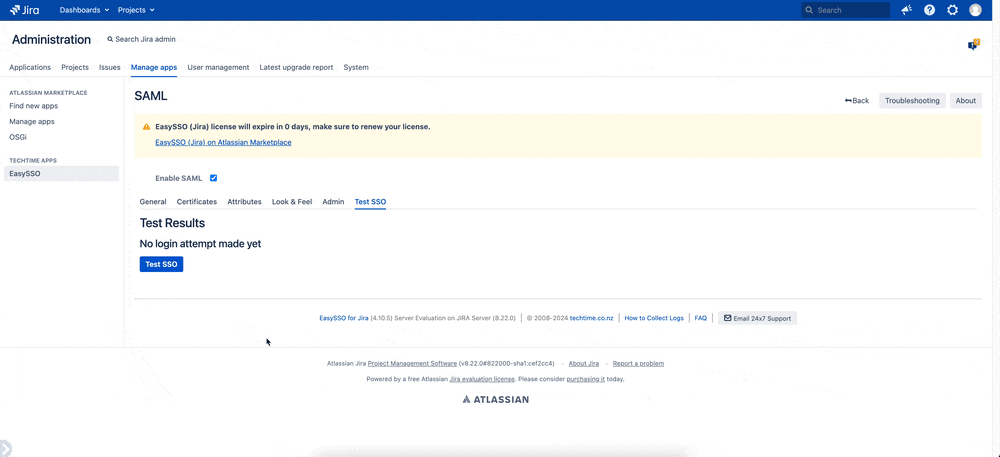Go Back using the Back link
Image resolution: width=1000 pixels, height=457 pixels.
(857, 101)
